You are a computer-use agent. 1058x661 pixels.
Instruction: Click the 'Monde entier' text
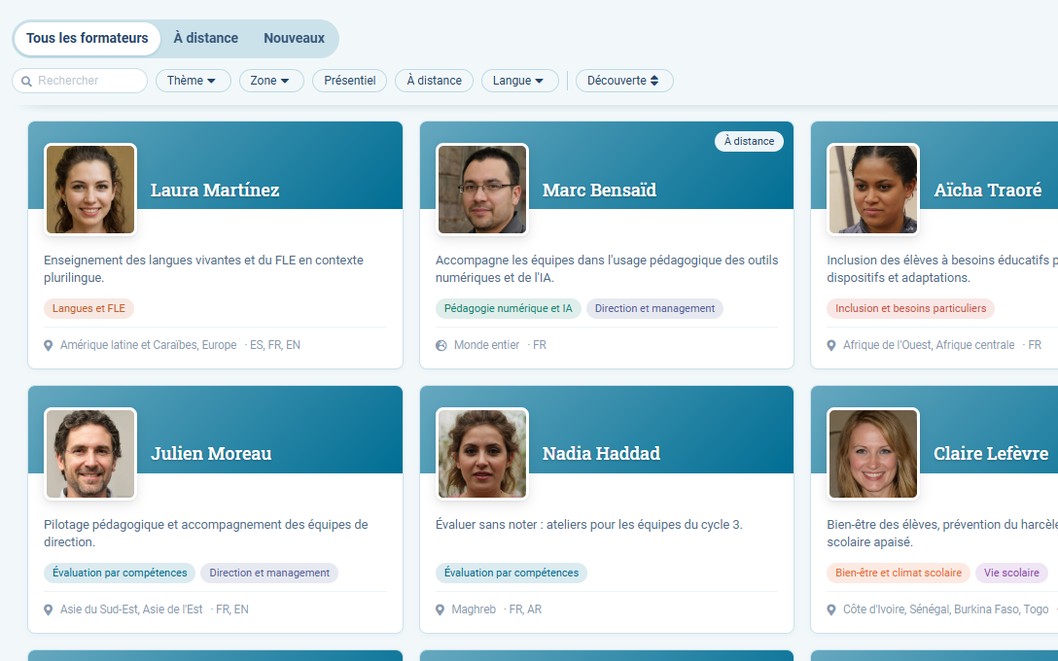pos(486,345)
